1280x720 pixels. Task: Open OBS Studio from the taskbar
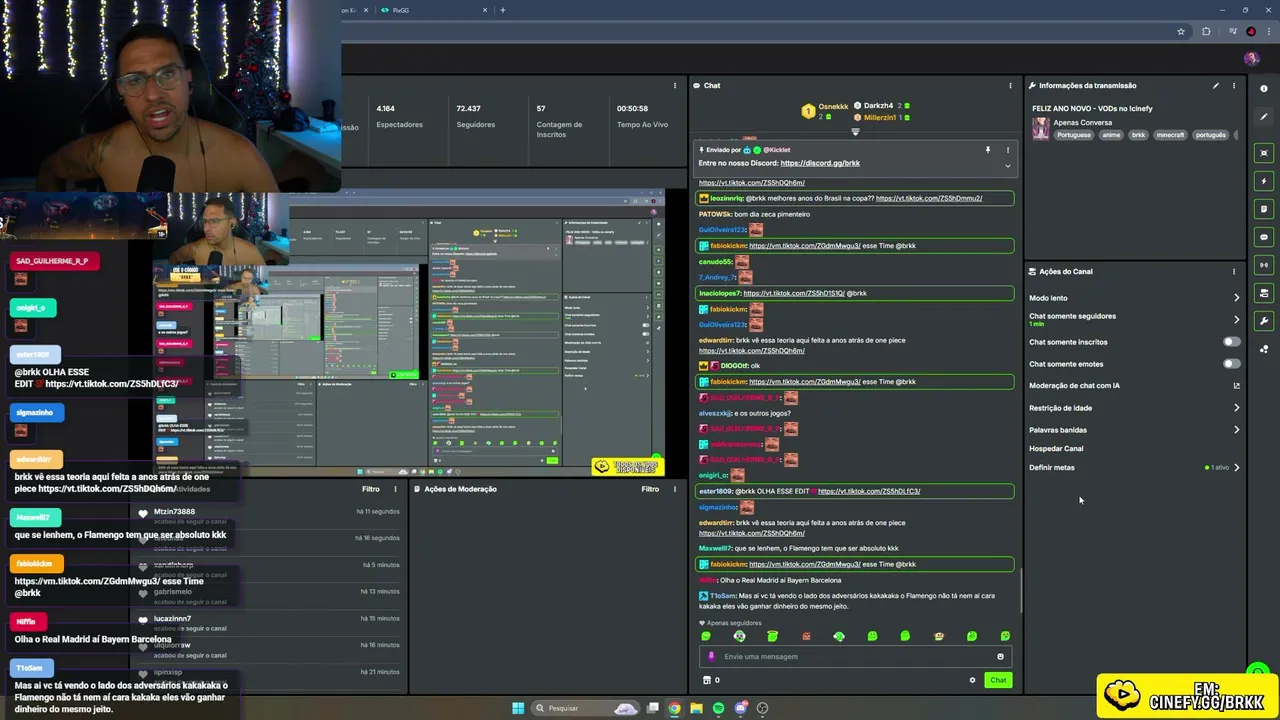coord(762,708)
